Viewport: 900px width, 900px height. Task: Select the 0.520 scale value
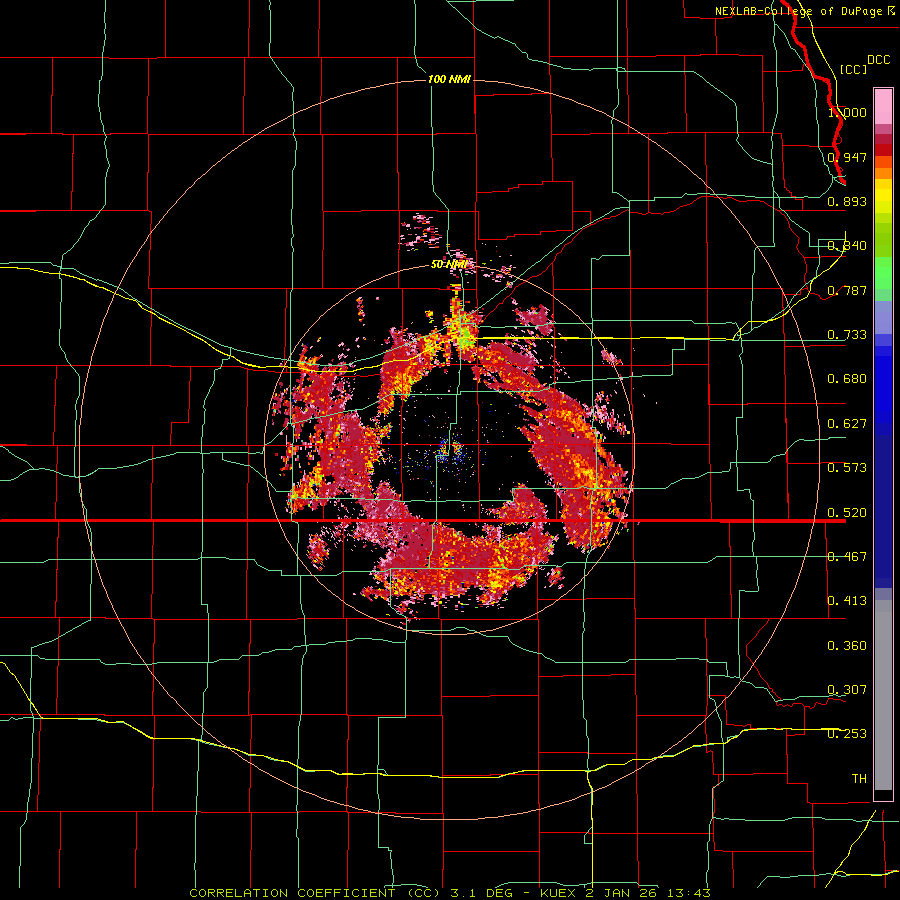coord(847,512)
